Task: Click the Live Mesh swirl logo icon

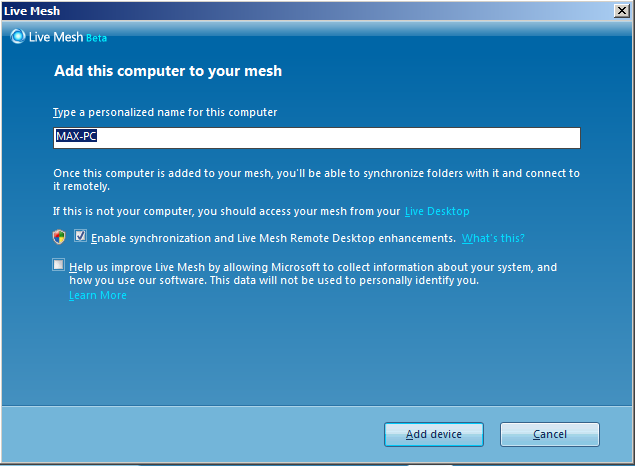Action: click(17, 36)
